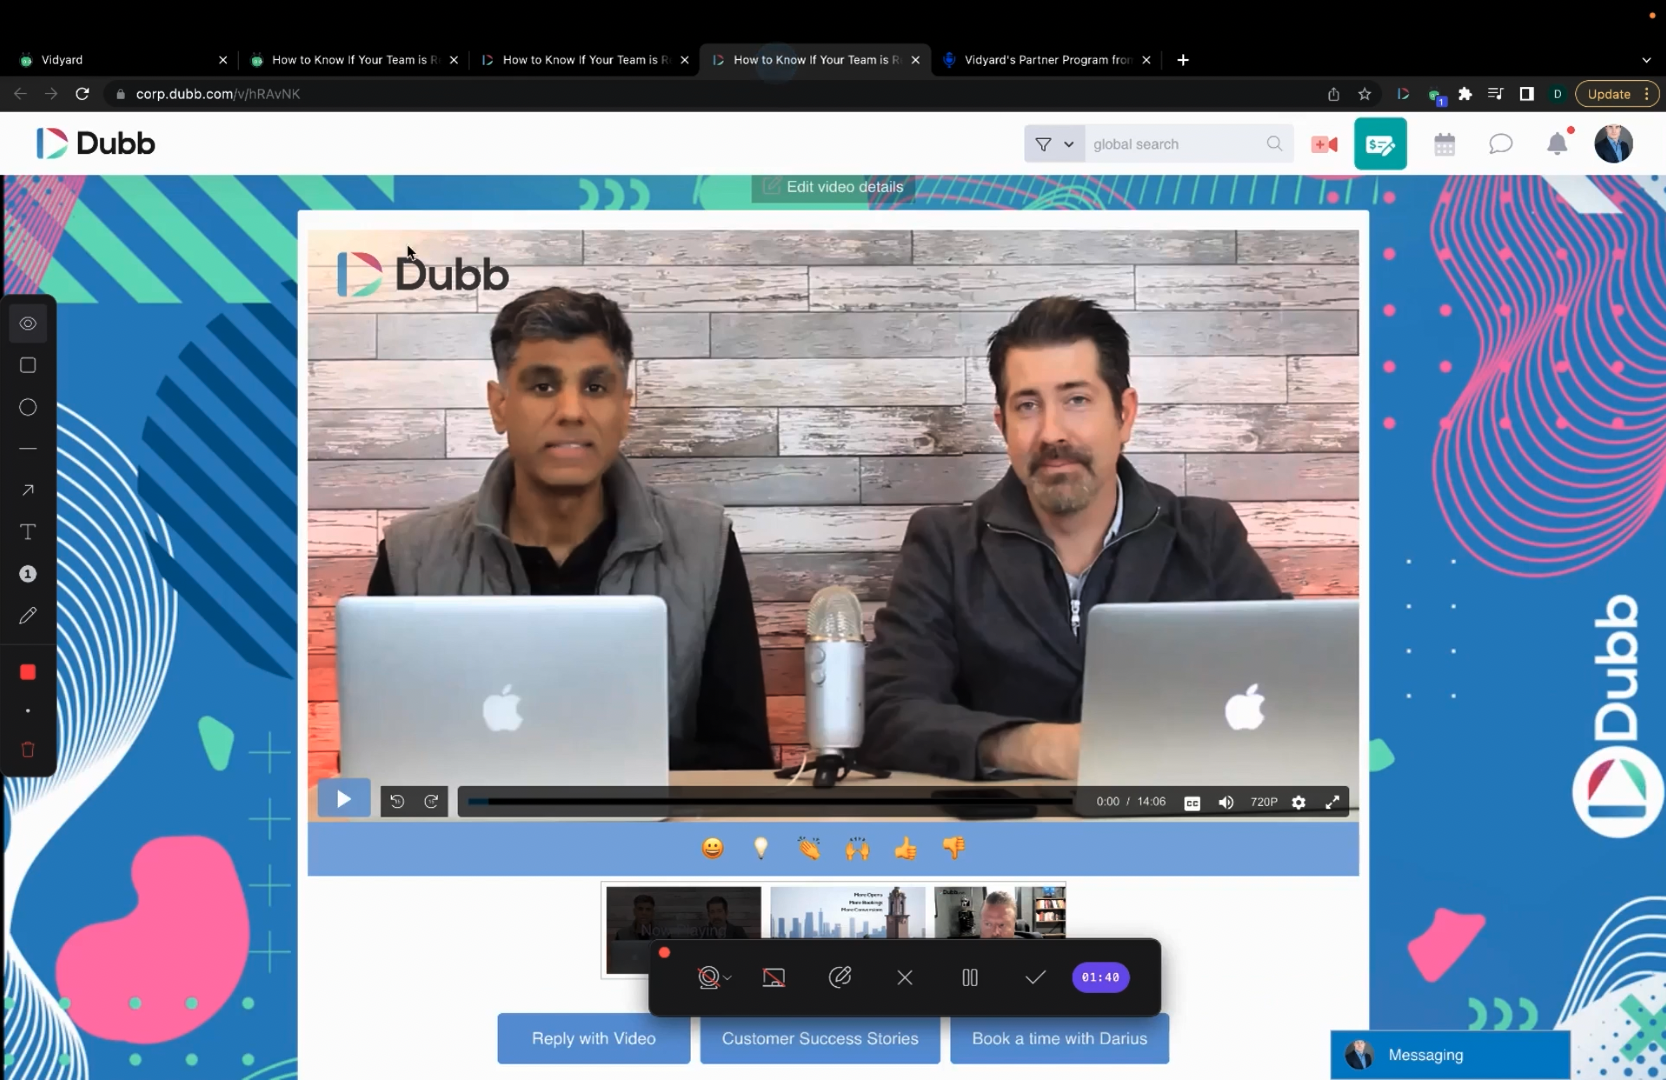Click the 01:40 recording timer
Viewport: 1666px width, 1080px height.
click(1101, 978)
